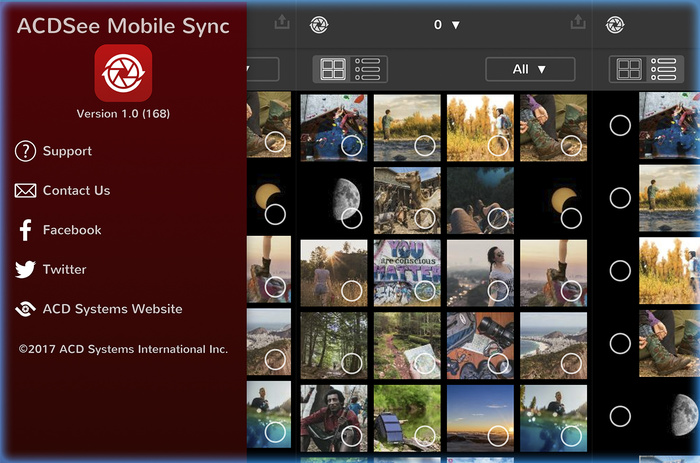The image size is (700, 463).
Task: Open the Facebook link in sidebar
Action: point(60,230)
